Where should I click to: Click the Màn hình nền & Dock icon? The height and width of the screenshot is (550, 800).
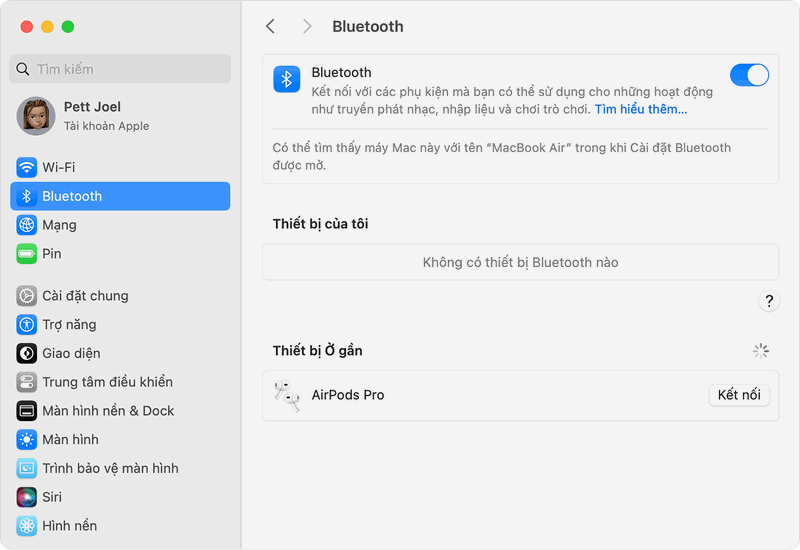tap(27, 411)
